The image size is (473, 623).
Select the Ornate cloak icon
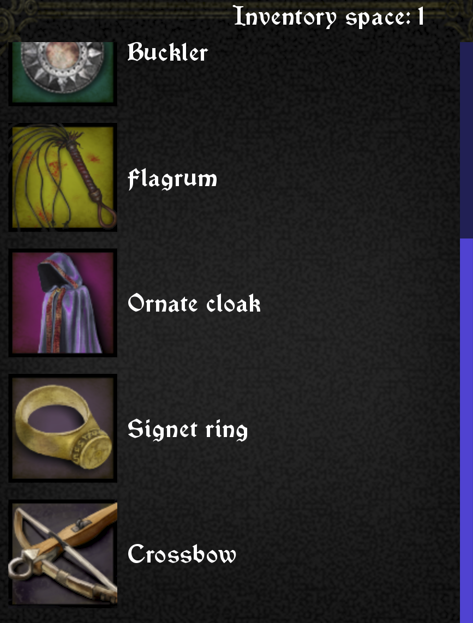point(63,303)
